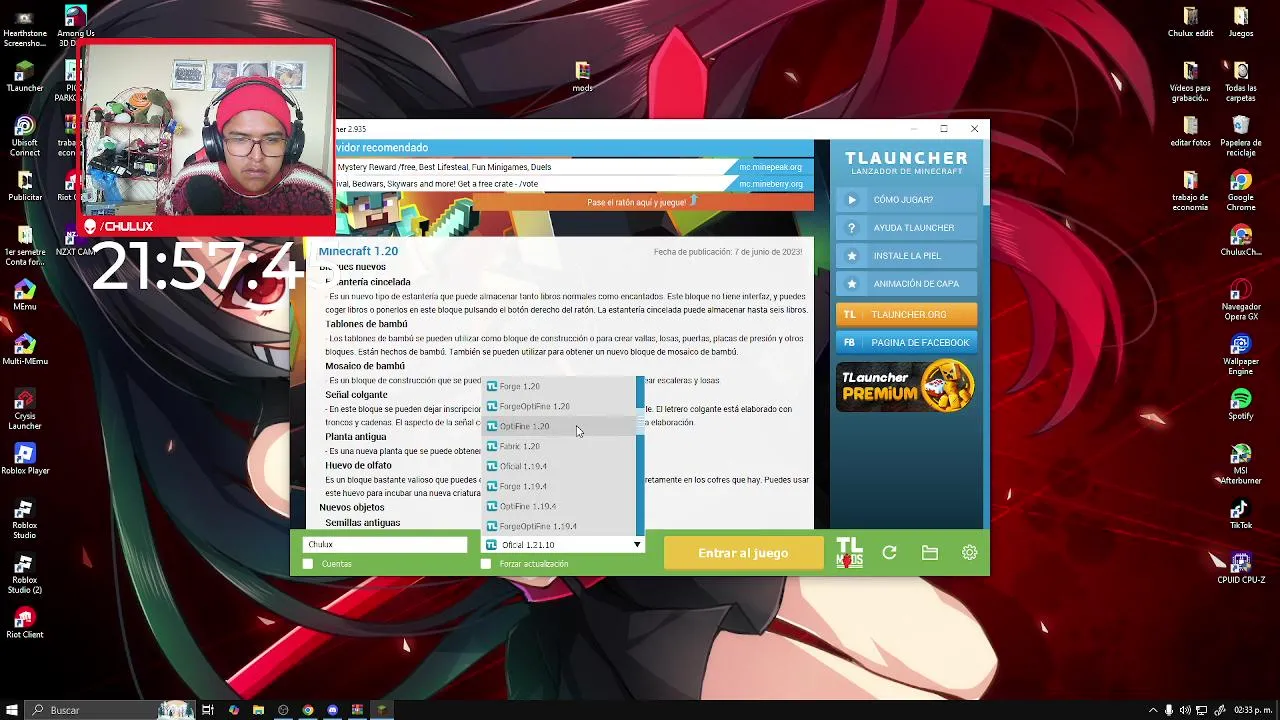Open Crysis Launcher desktop icon
Viewport: 1280px width, 720px height.
point(24,409)
